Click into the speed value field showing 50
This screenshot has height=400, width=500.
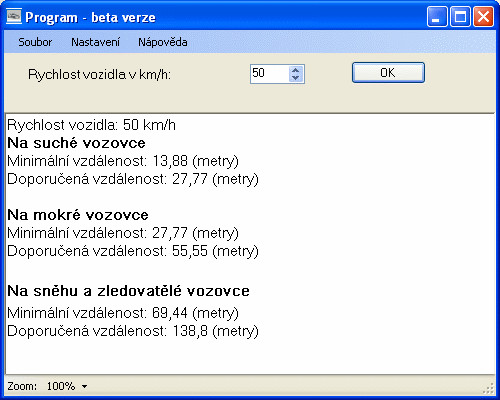coord(269,74)
